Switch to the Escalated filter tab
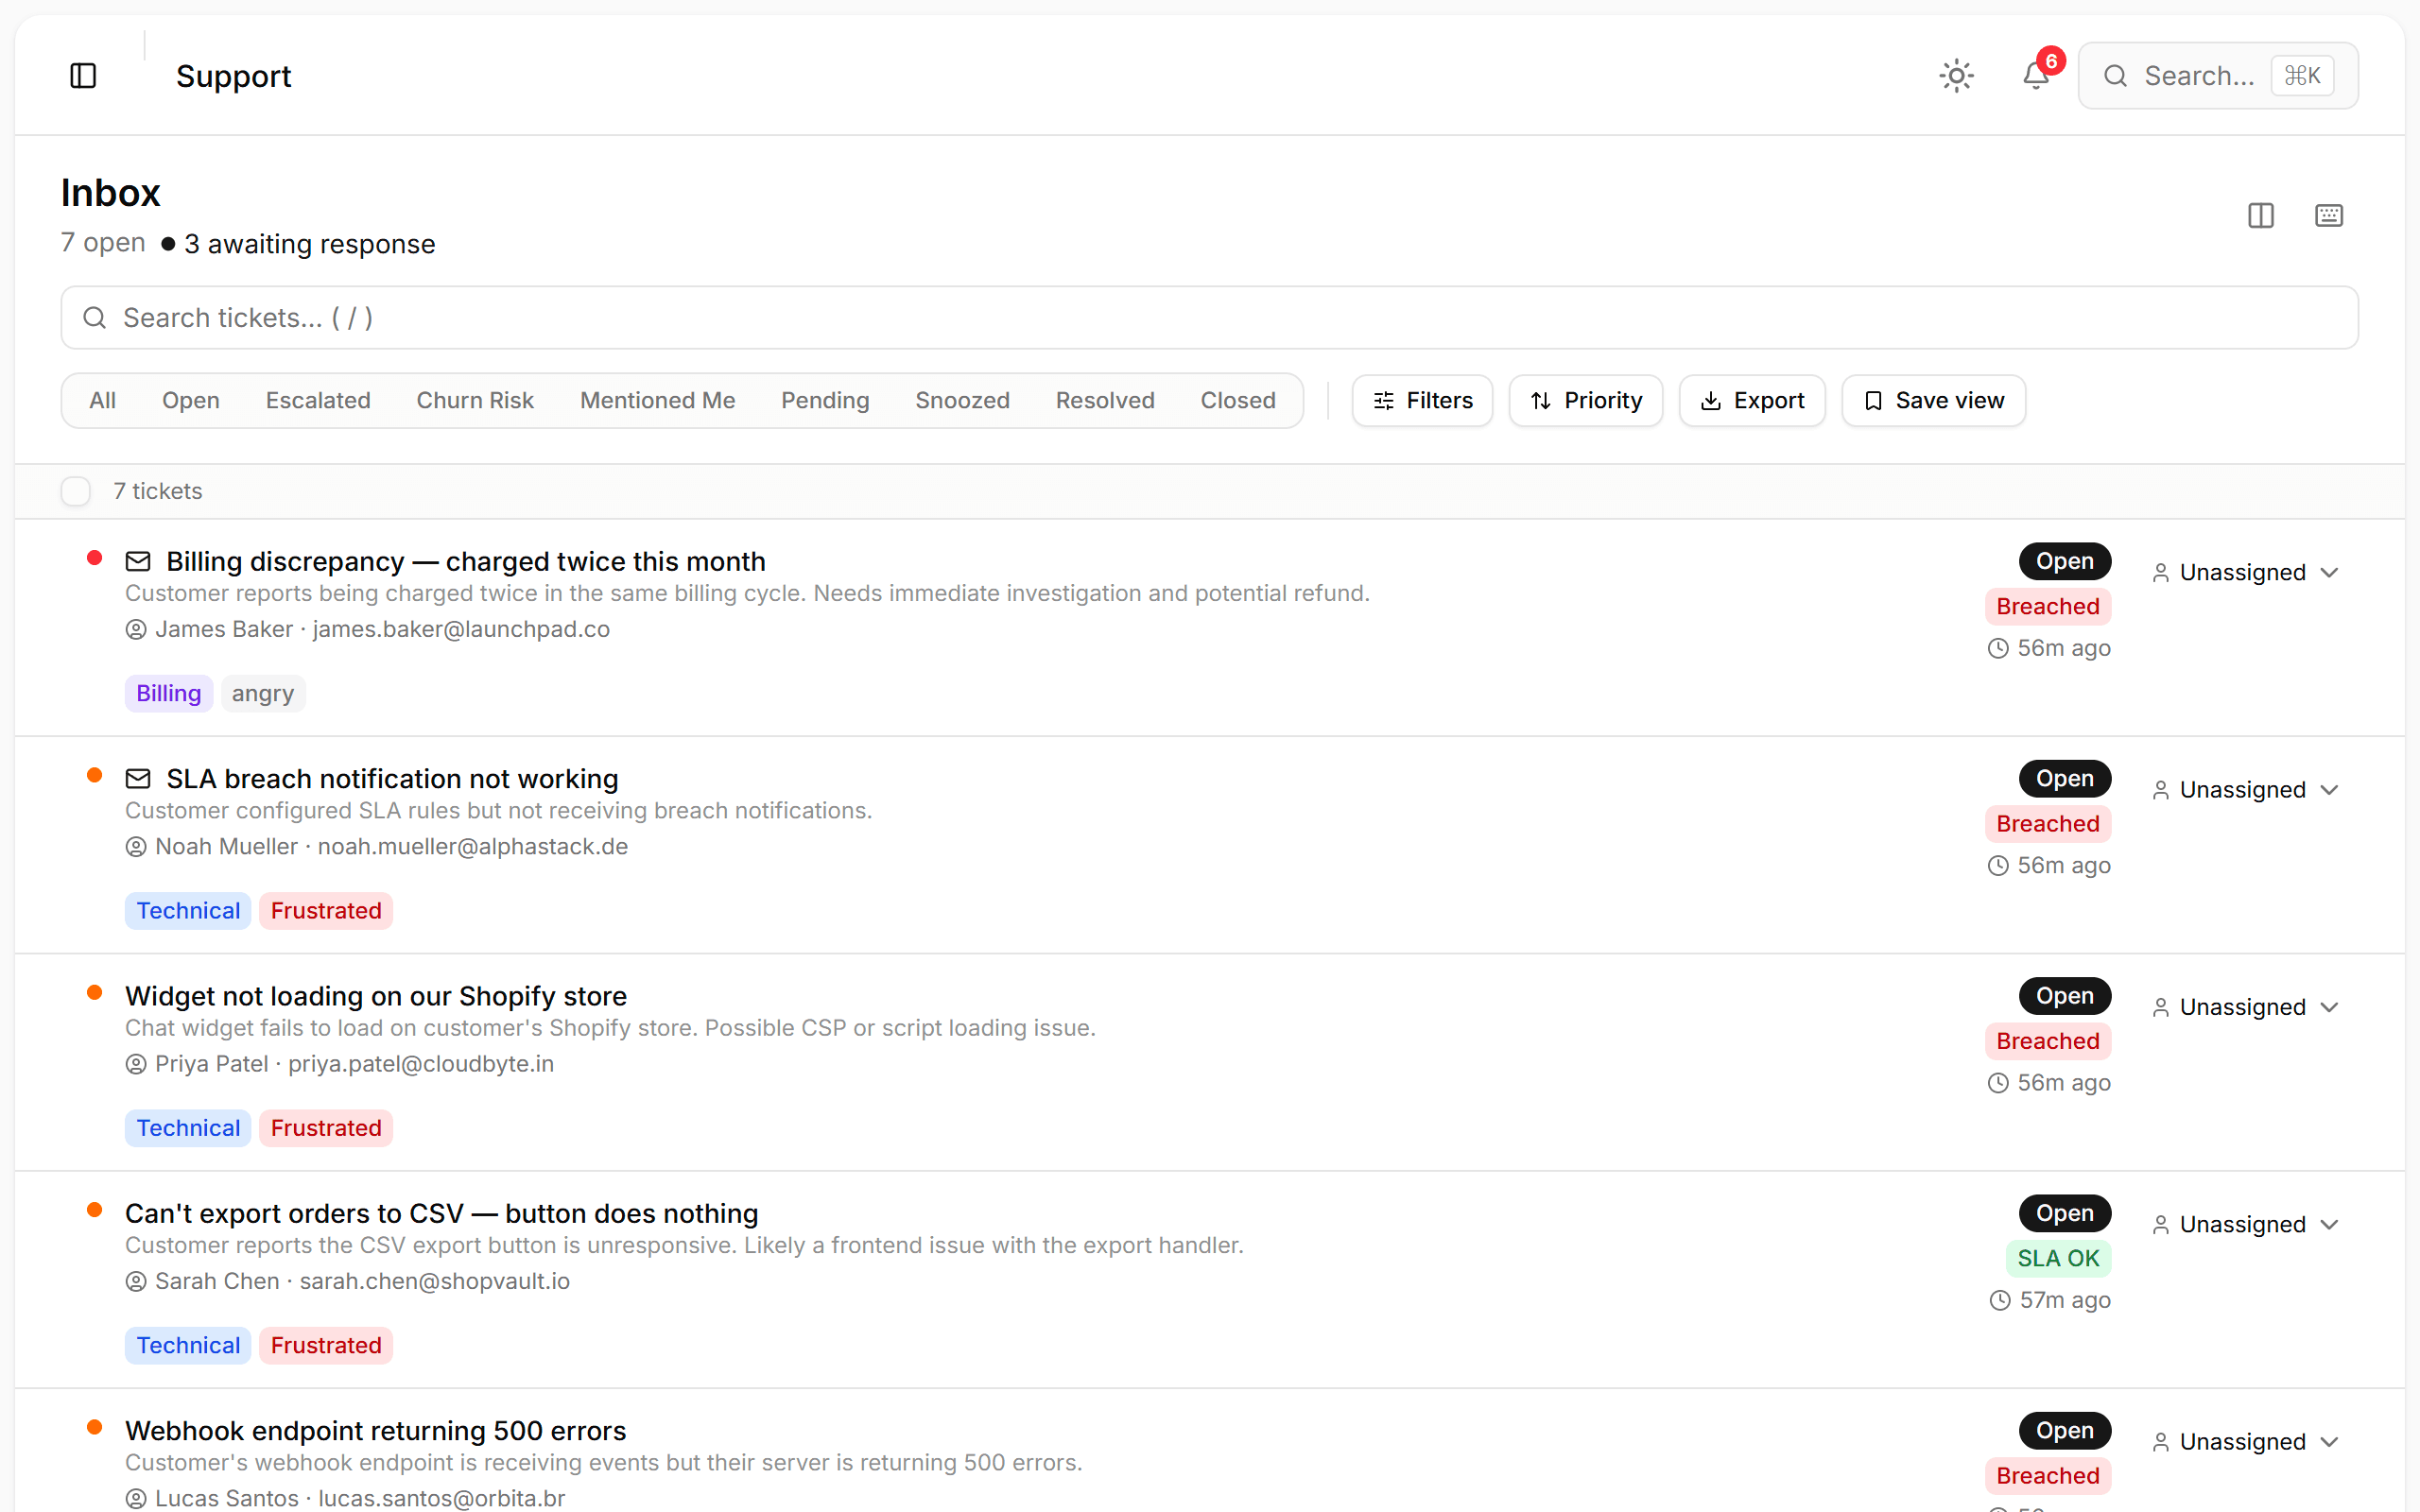The image size is (2420, 1512). point(318,400)
